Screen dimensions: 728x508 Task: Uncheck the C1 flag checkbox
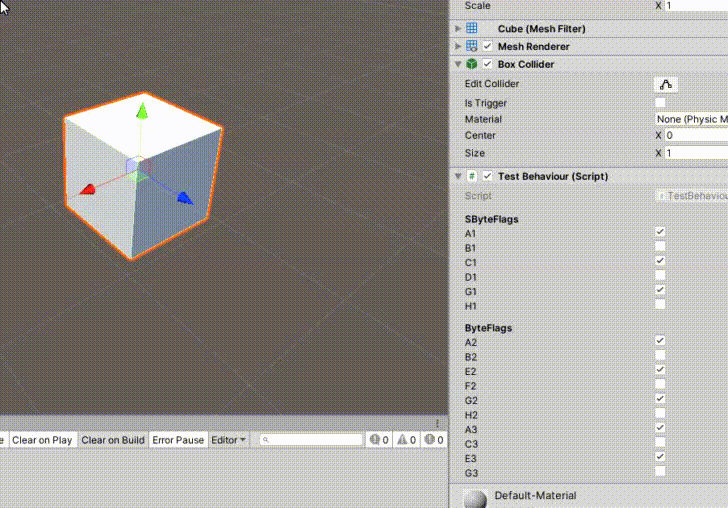point(660,261)
